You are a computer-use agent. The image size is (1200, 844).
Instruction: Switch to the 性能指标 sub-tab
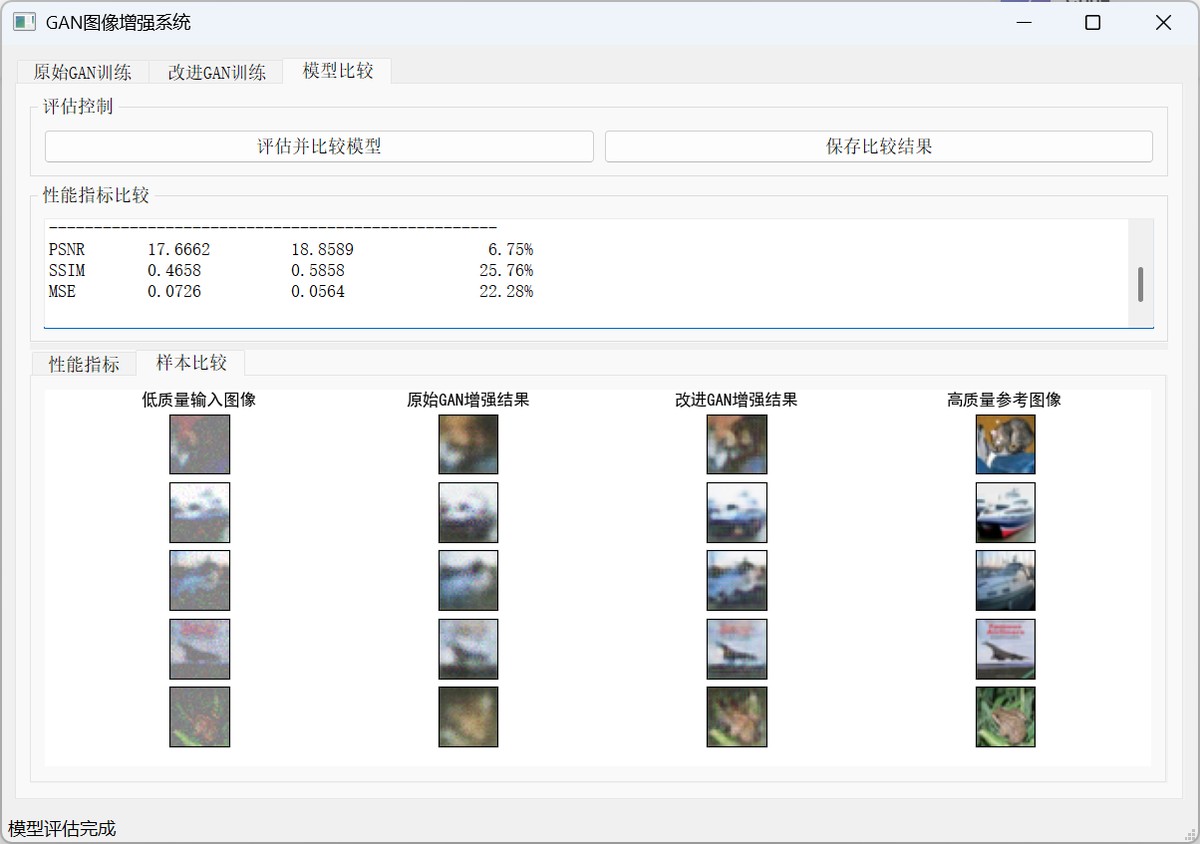84,364
